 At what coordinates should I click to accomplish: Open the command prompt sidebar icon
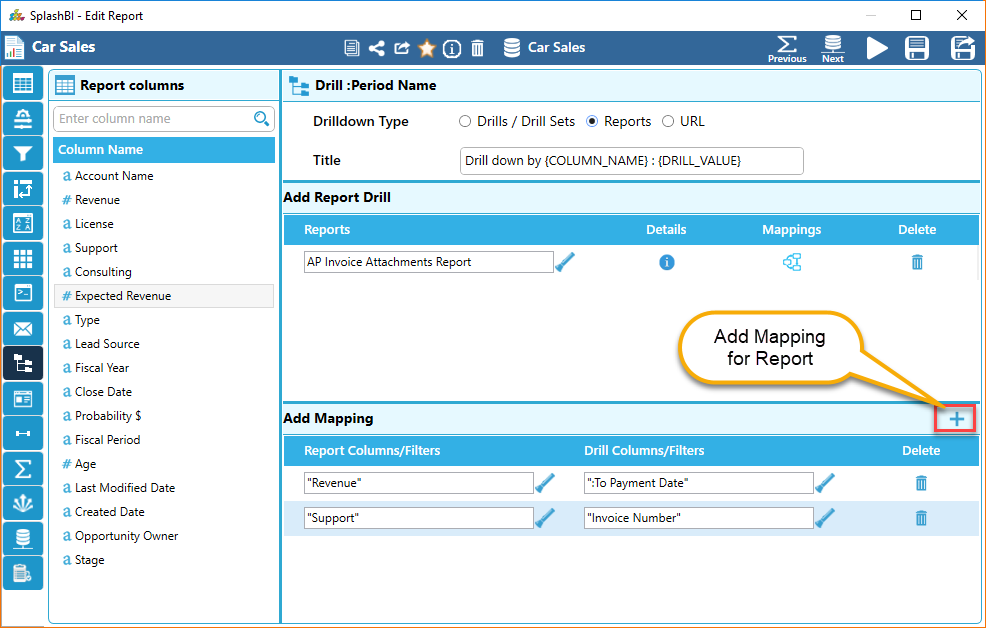tap(23, 293)
